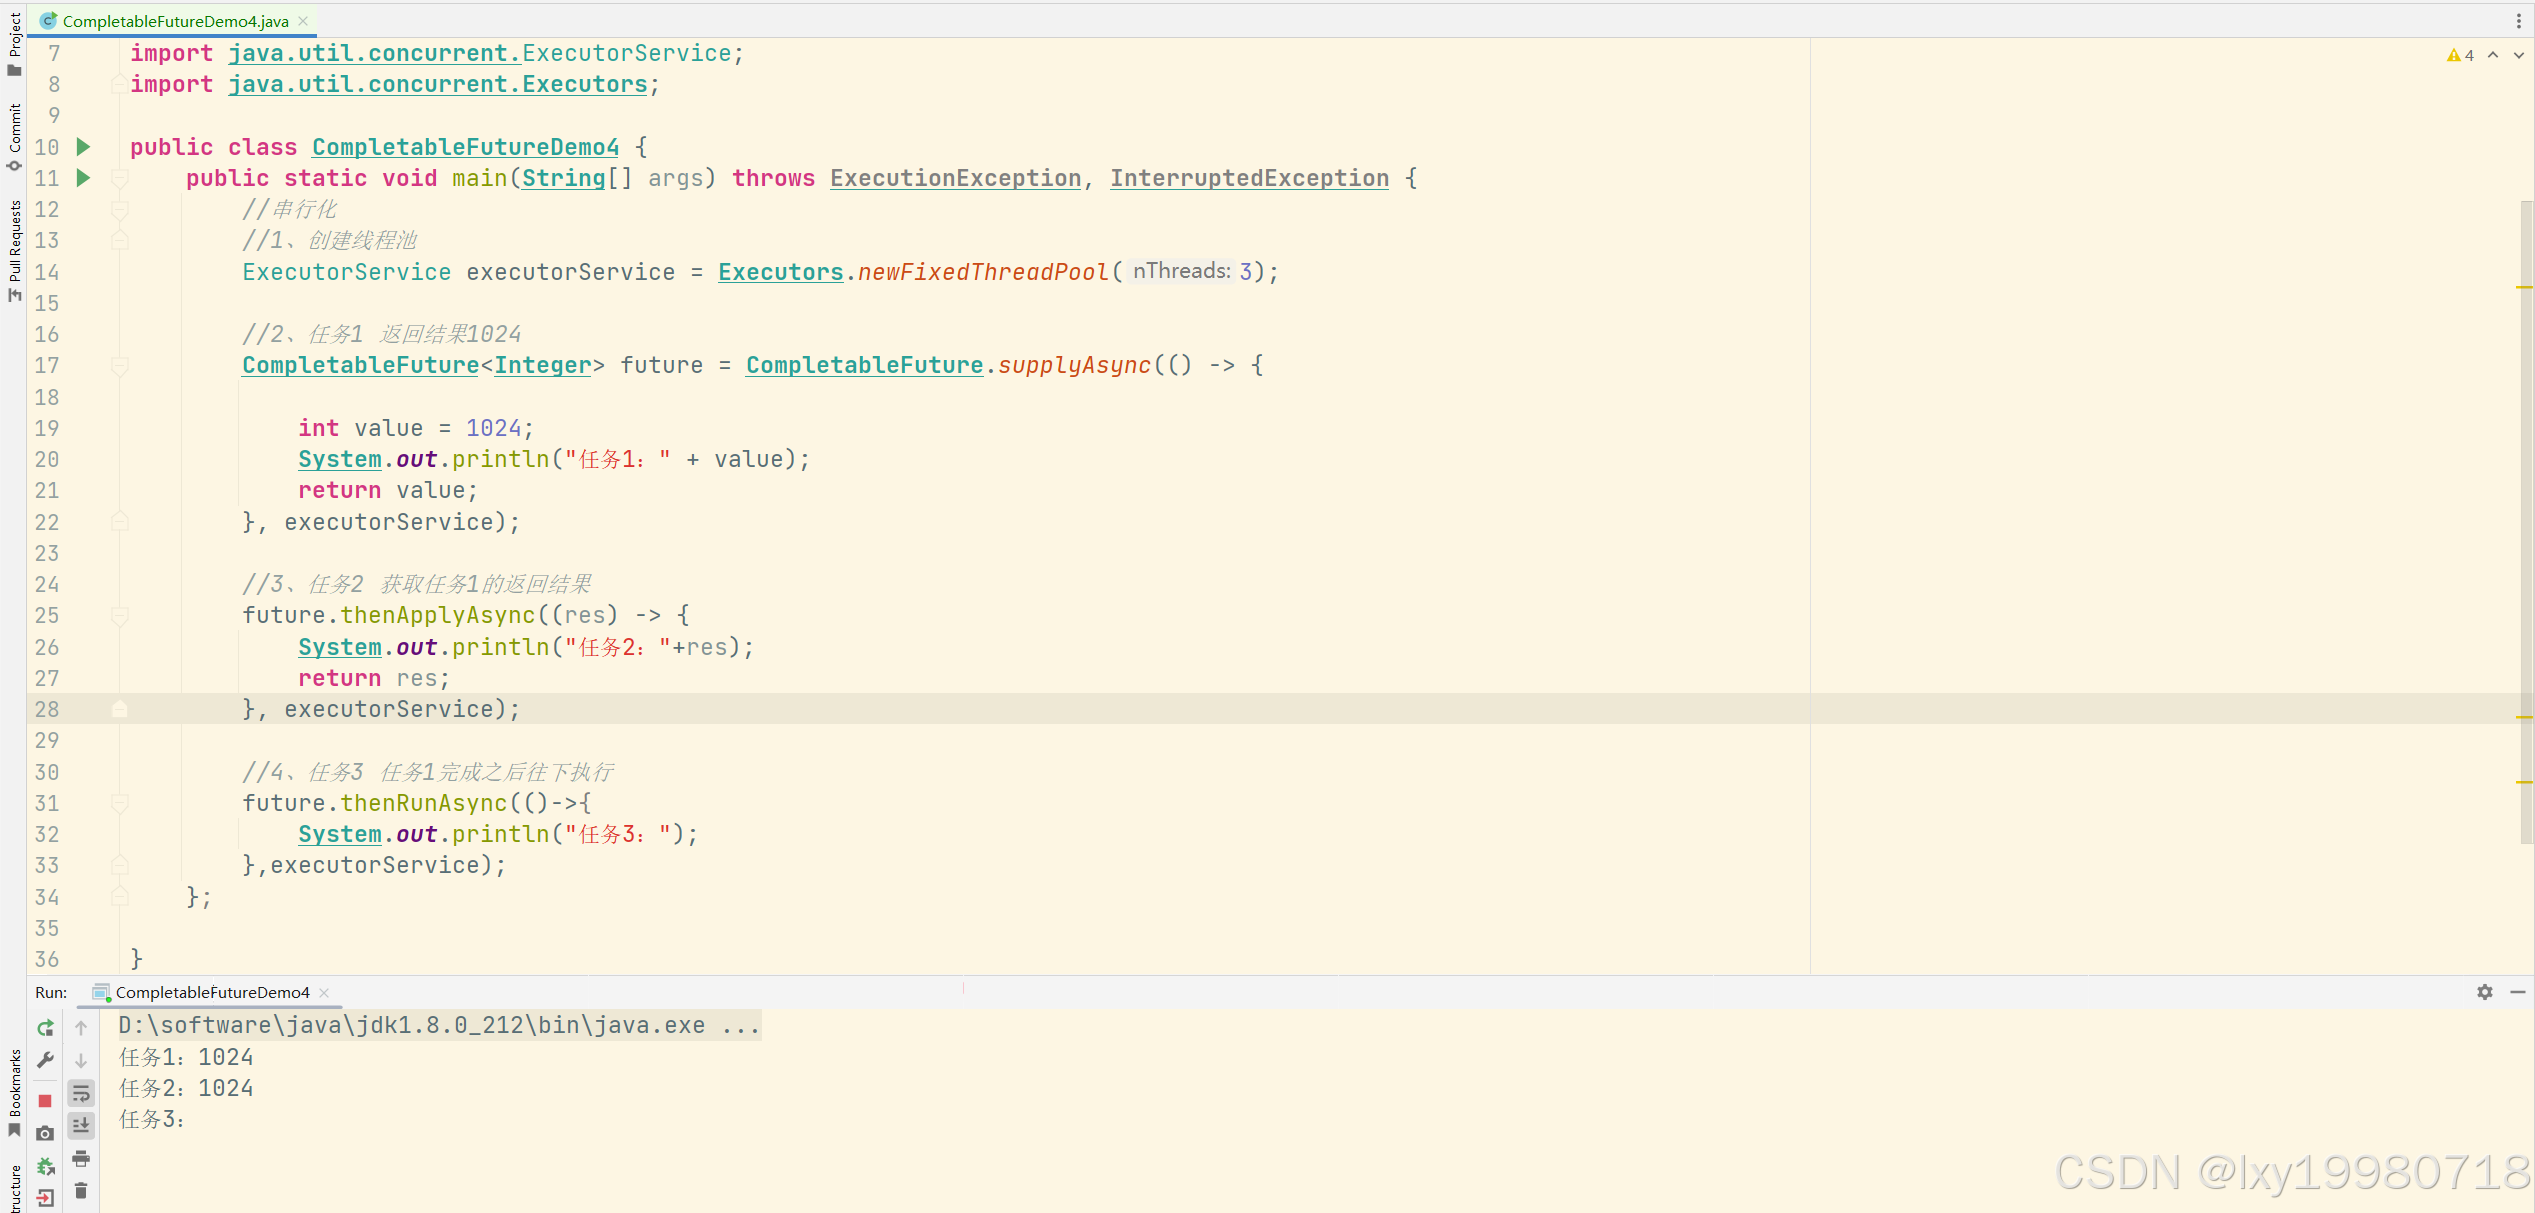This screenshot has height=1213, width=2535.
Task: Open the Project tool window tab
Action: click(14, 42)
